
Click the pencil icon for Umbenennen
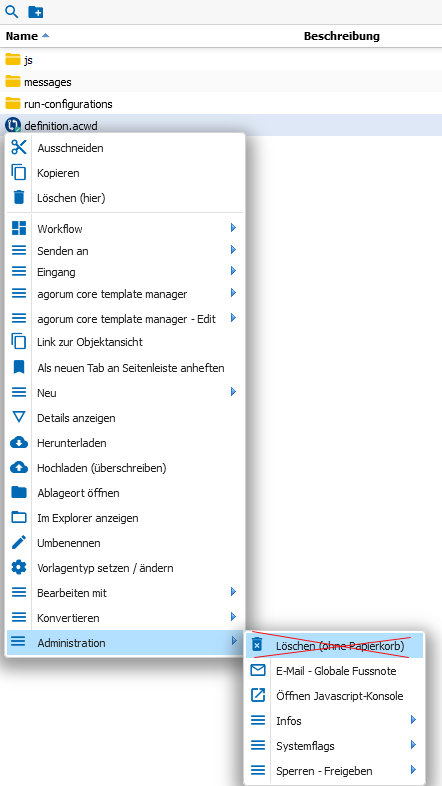(19, 542)
